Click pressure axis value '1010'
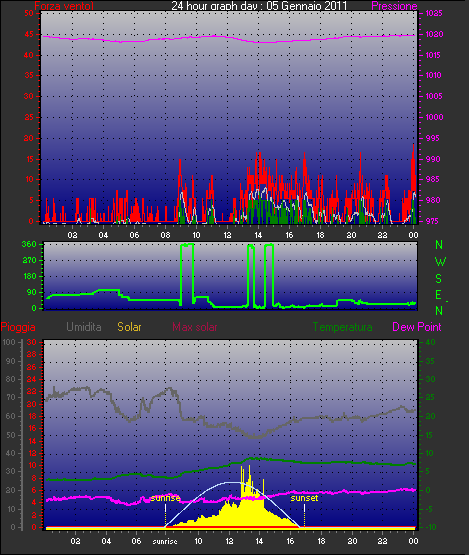Viewport: 469px width, 555px height. (433, 75)
